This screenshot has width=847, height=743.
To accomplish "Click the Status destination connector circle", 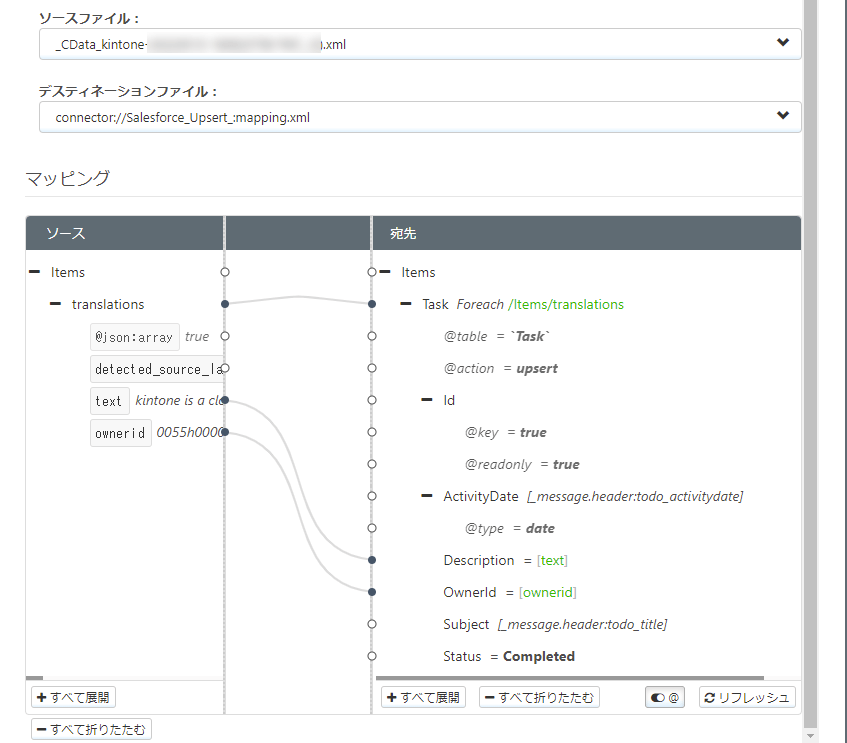I will 372,656.
